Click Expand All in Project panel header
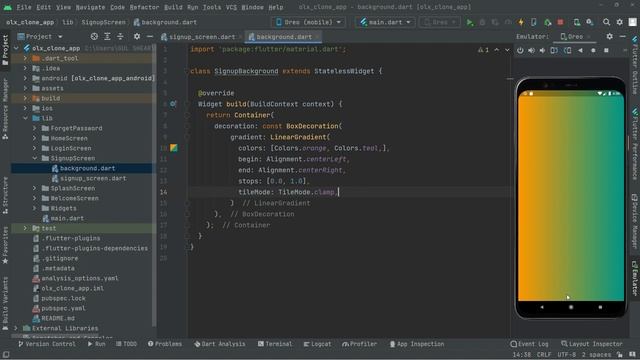 click(107, 37)
